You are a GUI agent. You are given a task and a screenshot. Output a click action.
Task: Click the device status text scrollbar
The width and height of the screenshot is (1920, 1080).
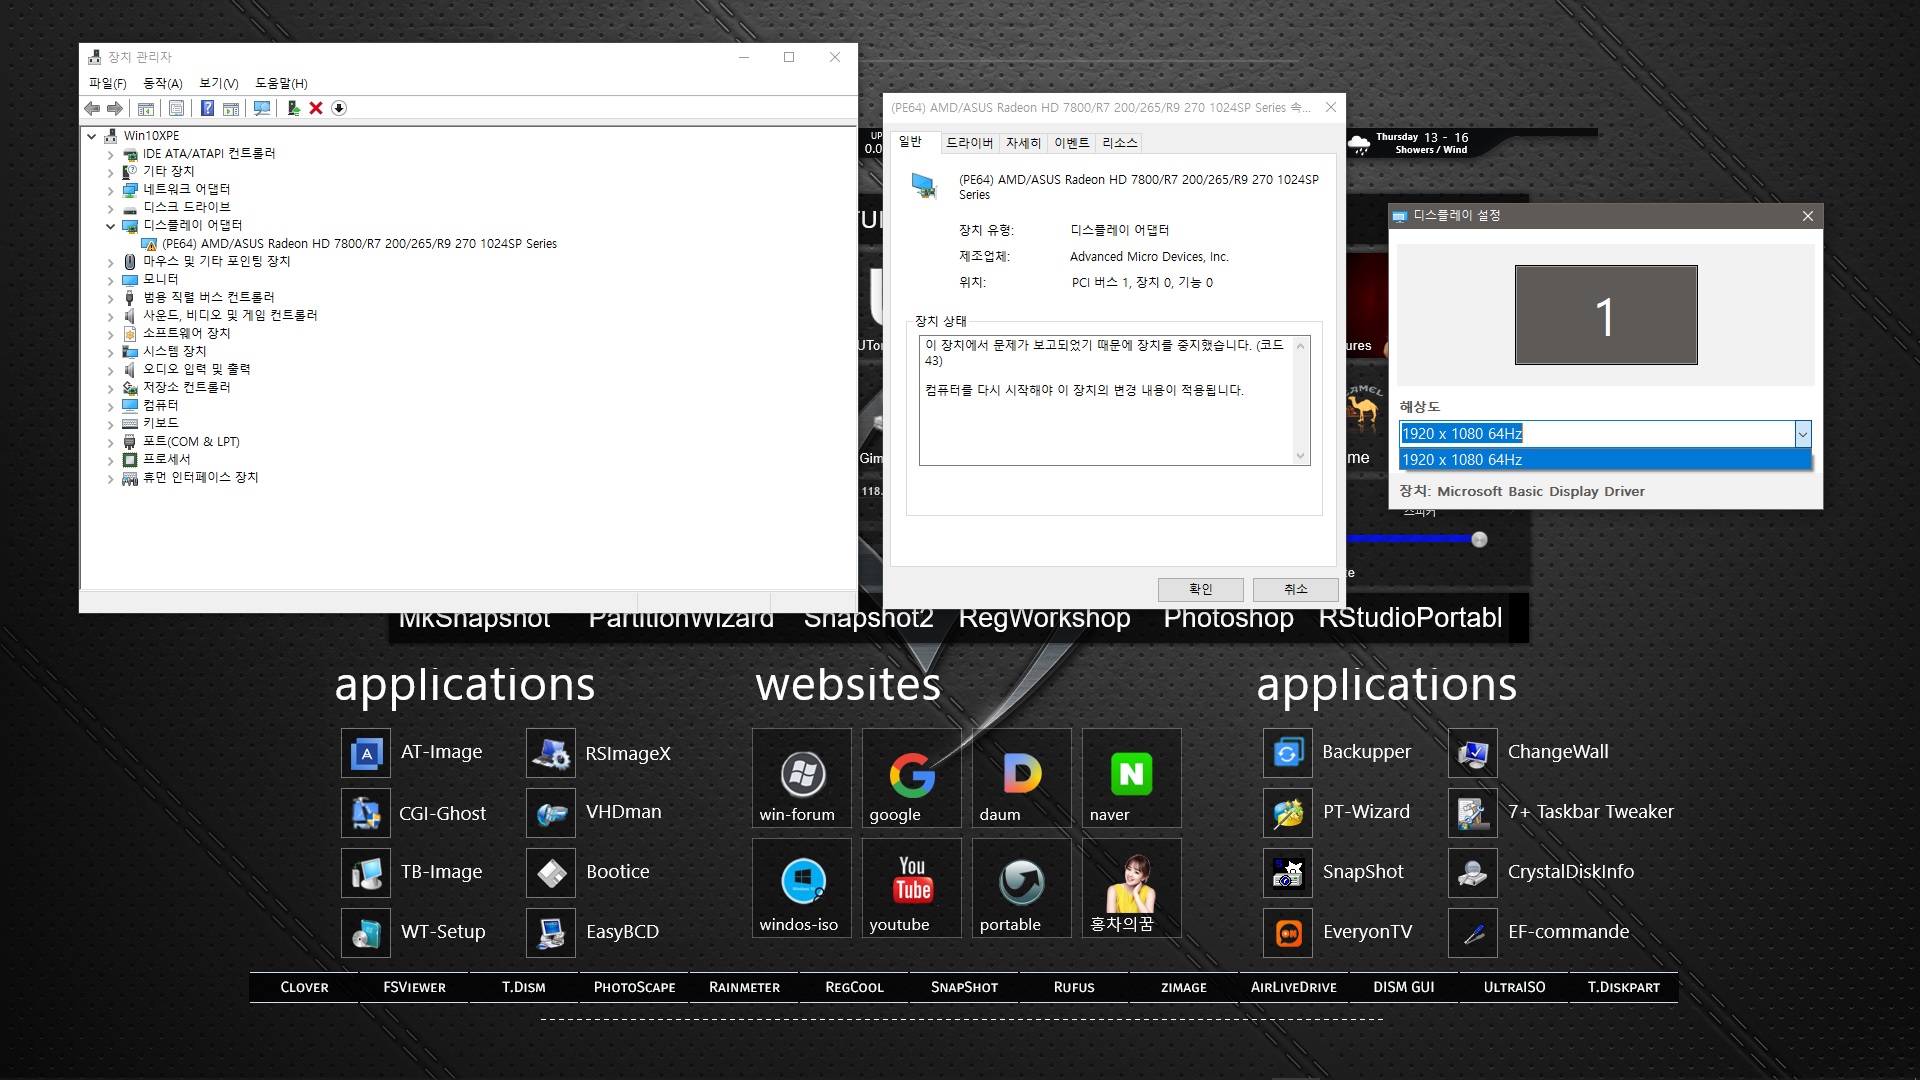tap(1300, 400)
